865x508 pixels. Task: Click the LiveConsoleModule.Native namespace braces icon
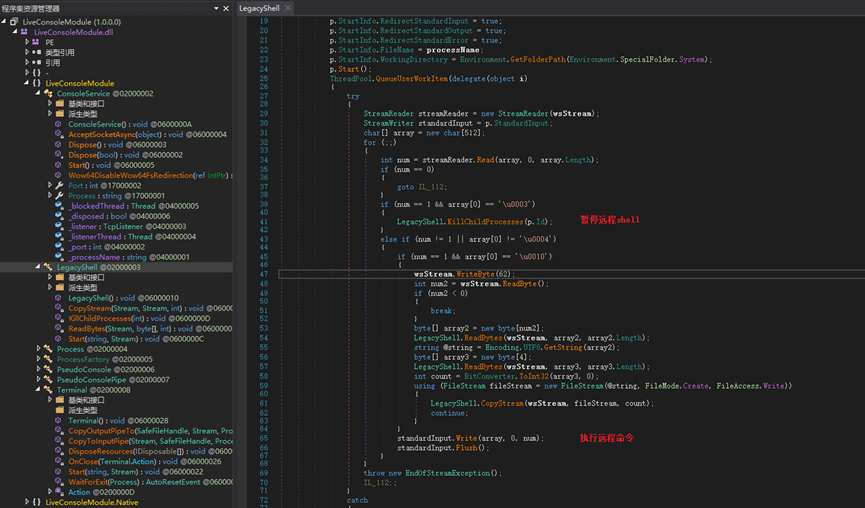(37, 502)
